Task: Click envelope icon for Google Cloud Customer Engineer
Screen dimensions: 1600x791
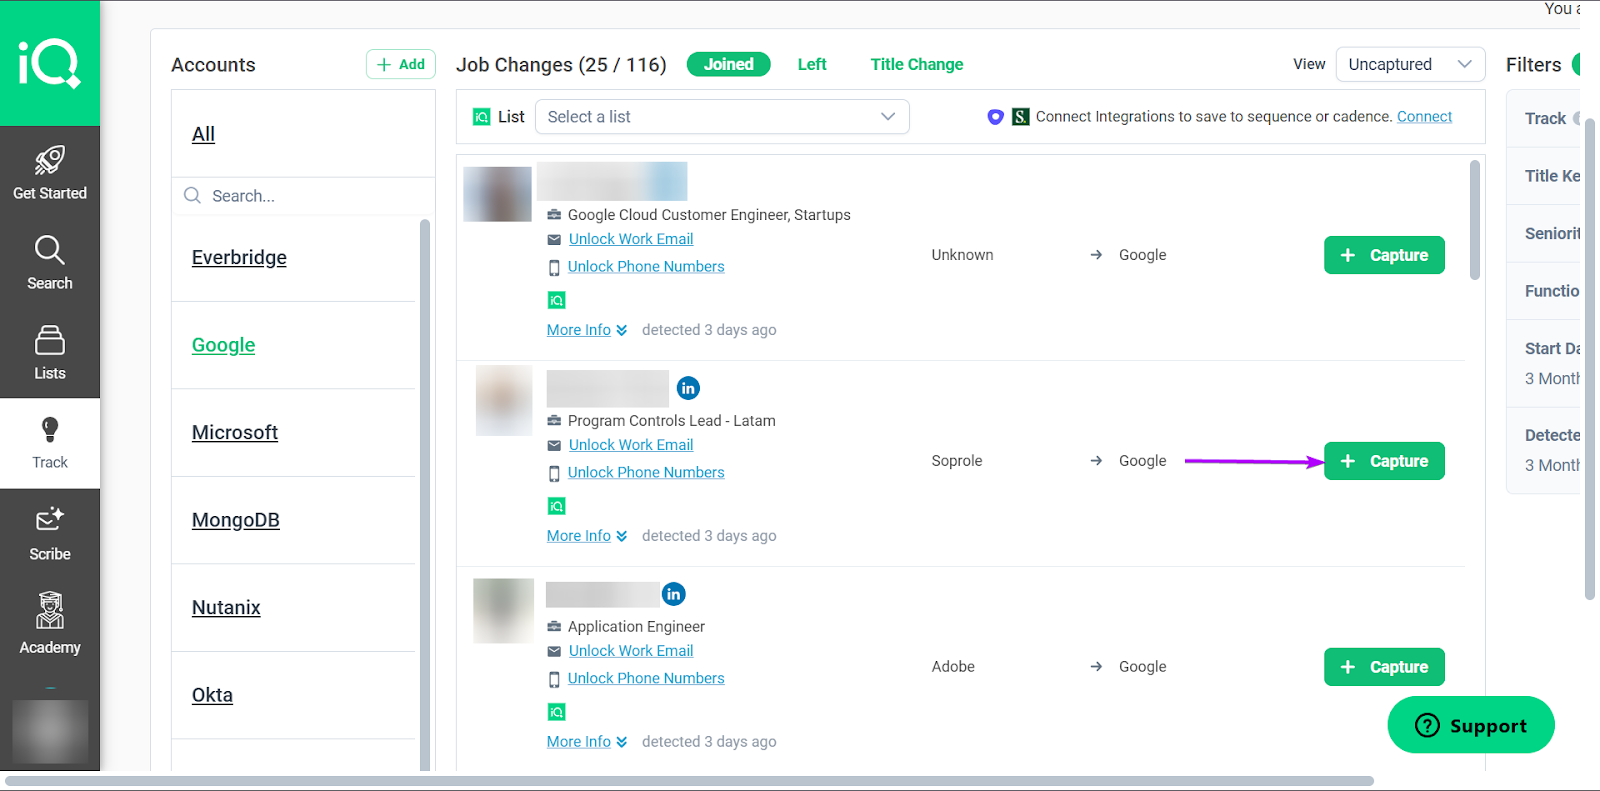Action: pos(554,239)
